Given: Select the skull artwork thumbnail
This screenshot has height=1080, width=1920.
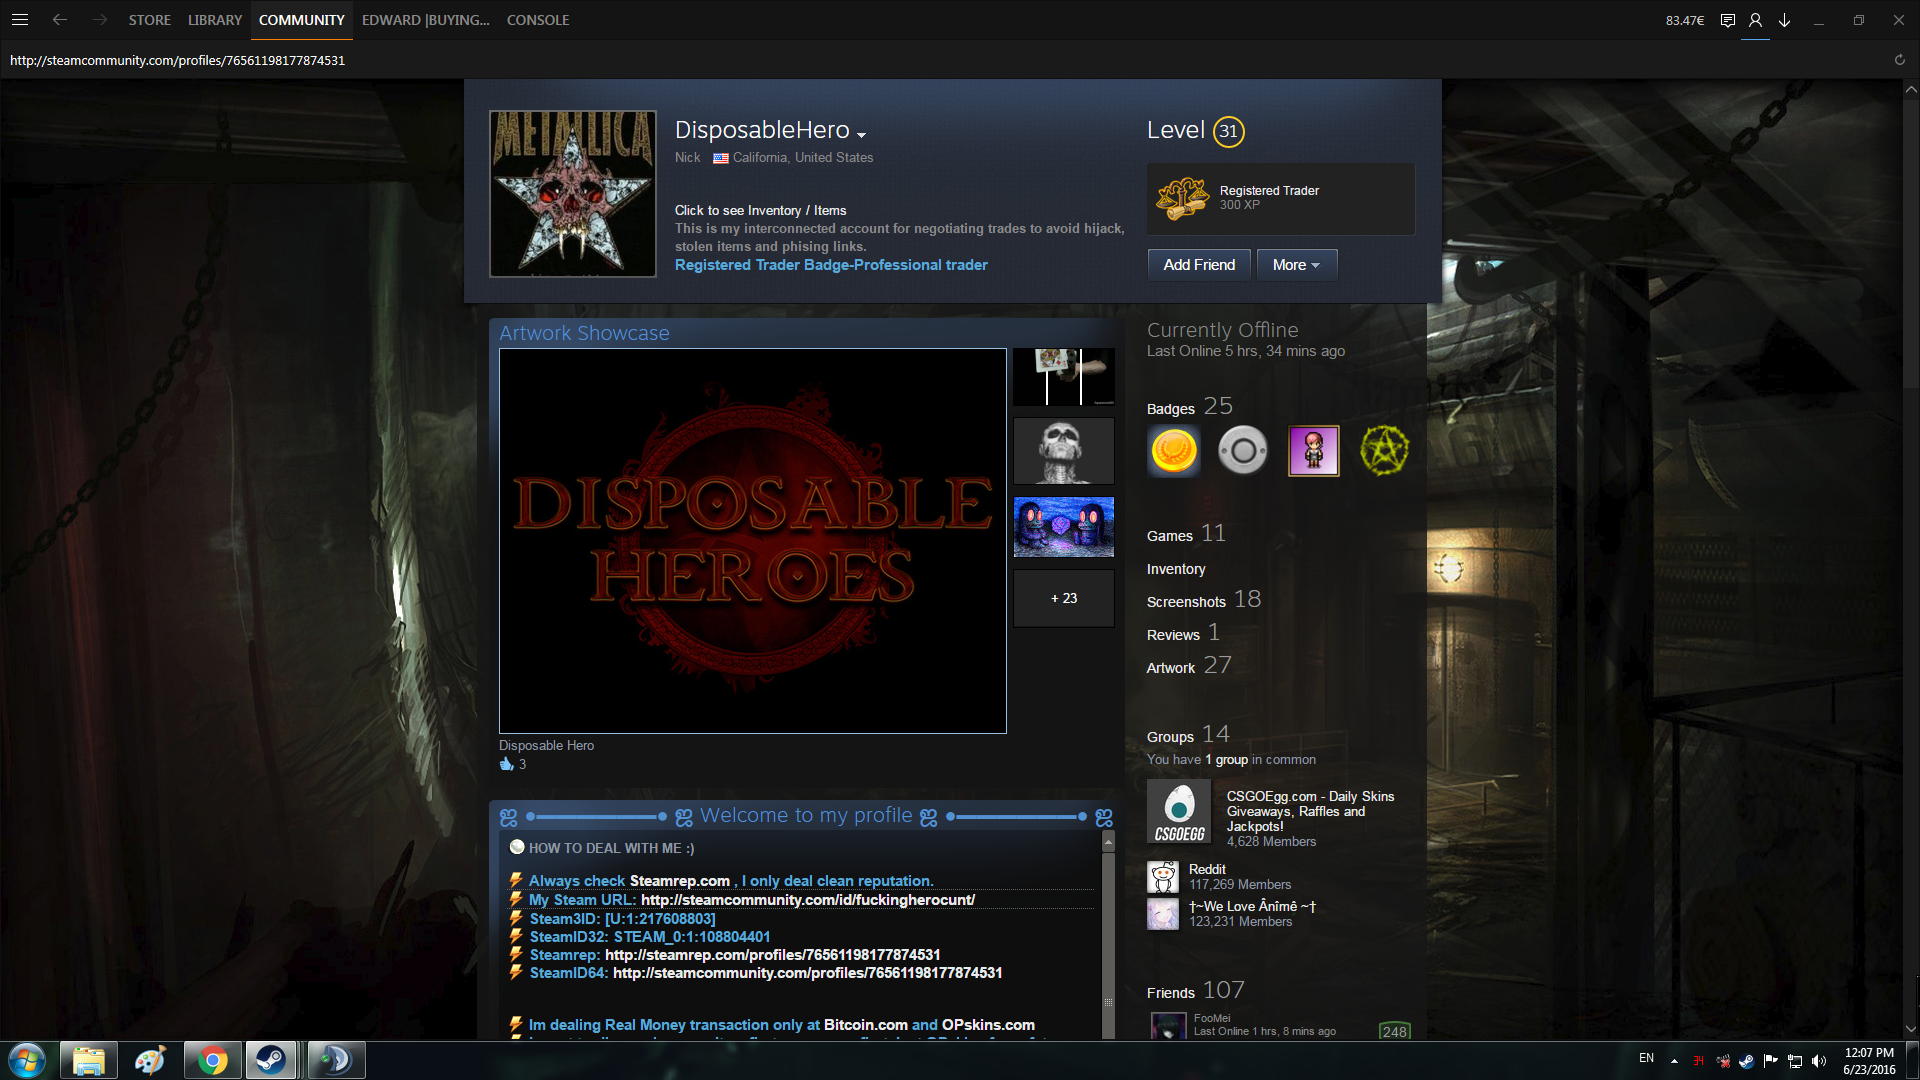Looking at the screenshot, I should 1063,451.
